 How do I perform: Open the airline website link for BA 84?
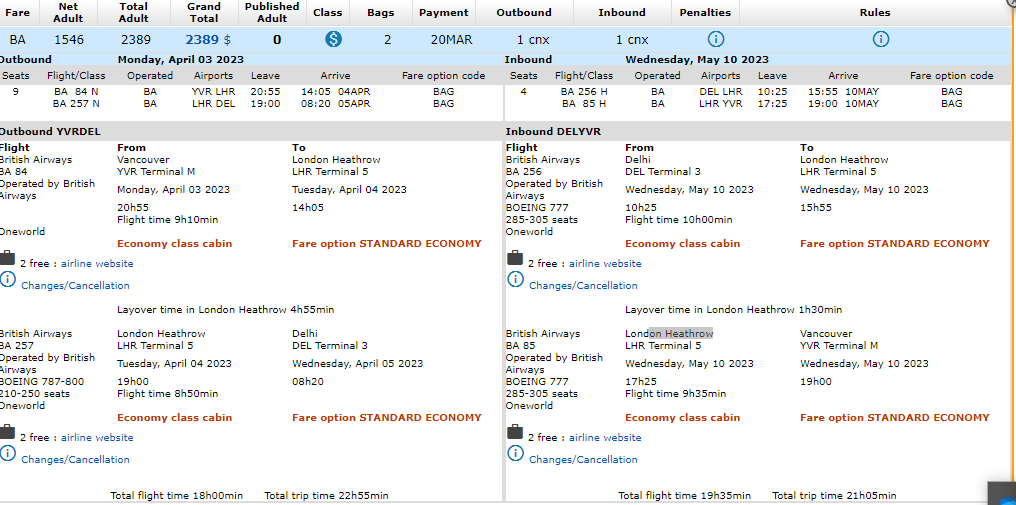tap(97, 264)
